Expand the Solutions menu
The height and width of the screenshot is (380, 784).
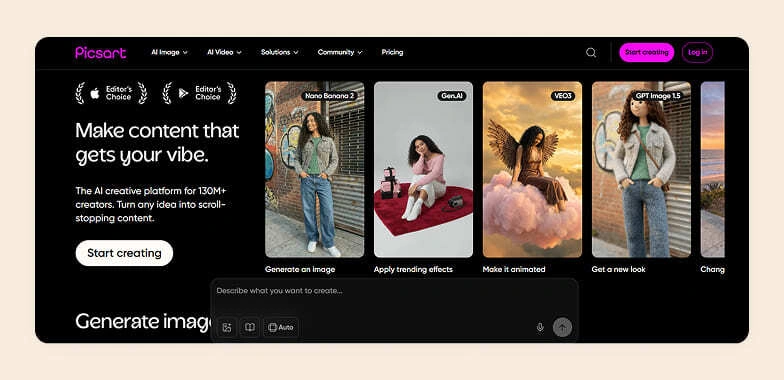[280, 52]
